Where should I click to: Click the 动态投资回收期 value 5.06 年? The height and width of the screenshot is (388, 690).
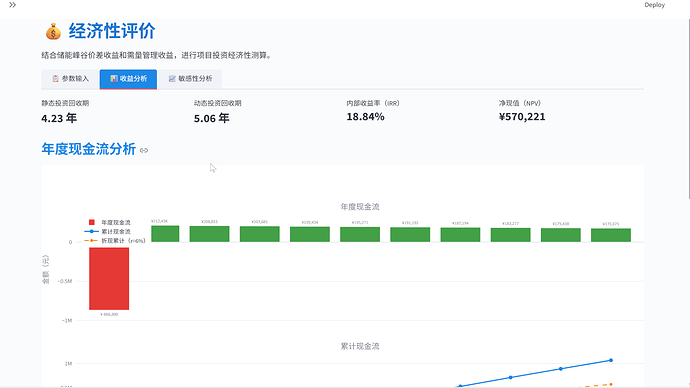tap(212, 118)
